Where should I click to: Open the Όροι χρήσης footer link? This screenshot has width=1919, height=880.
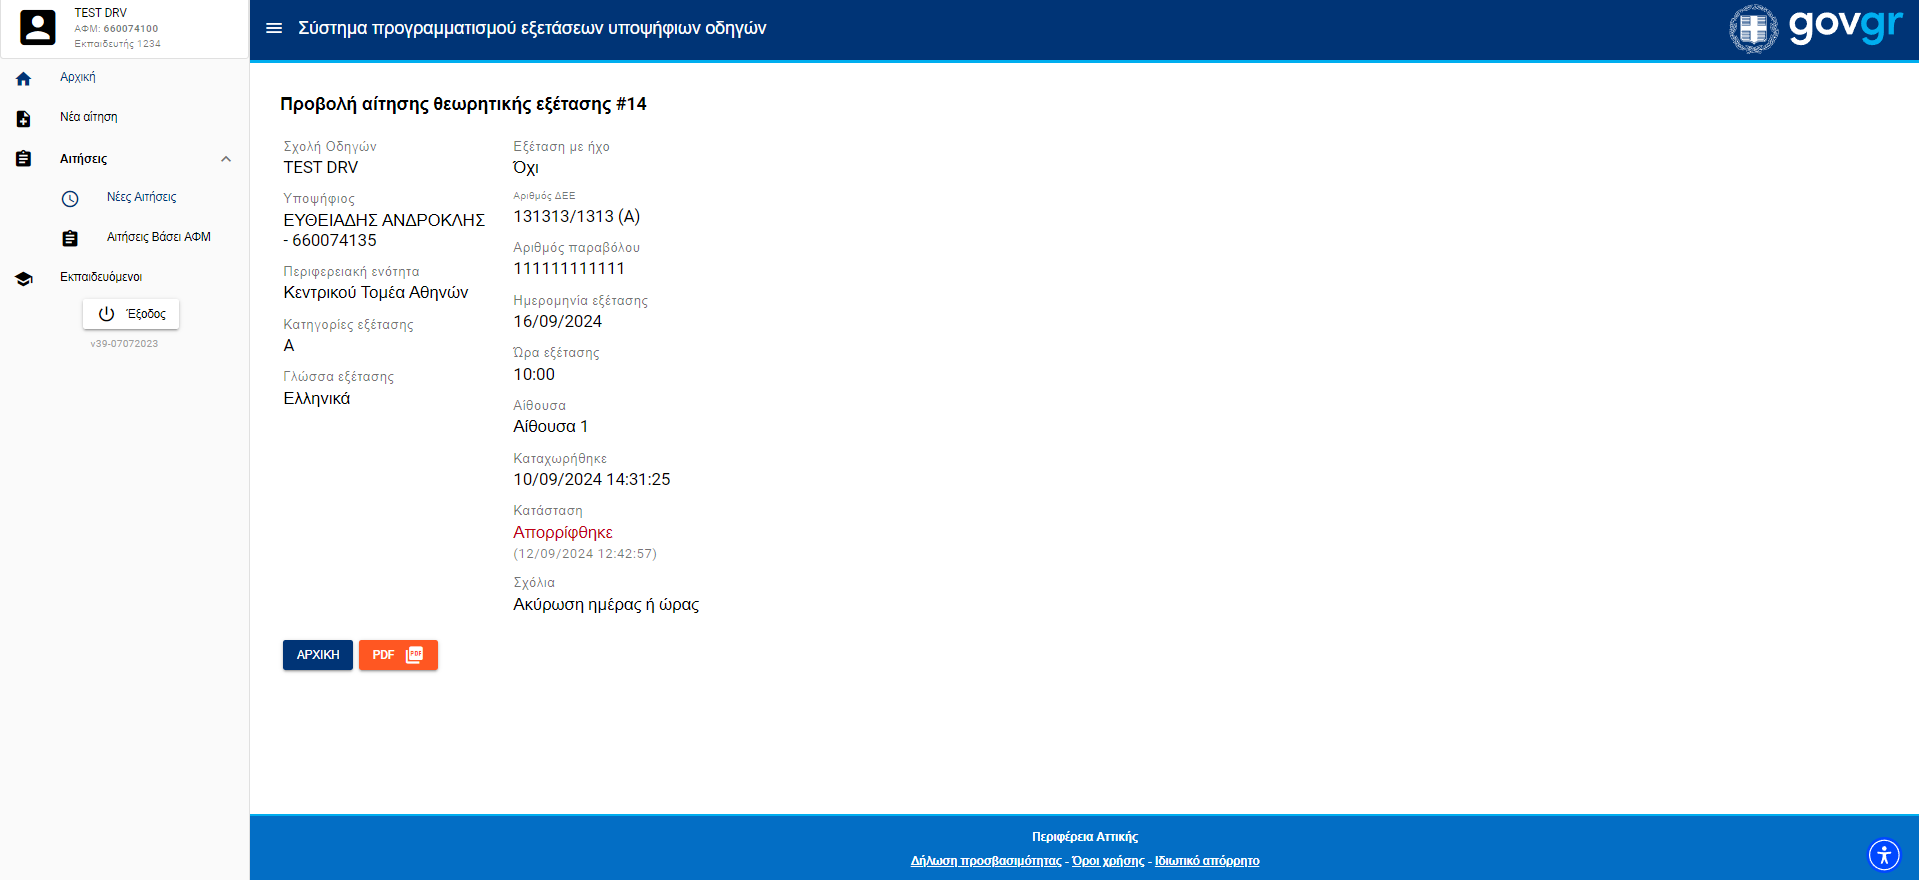pos(1108,861)
